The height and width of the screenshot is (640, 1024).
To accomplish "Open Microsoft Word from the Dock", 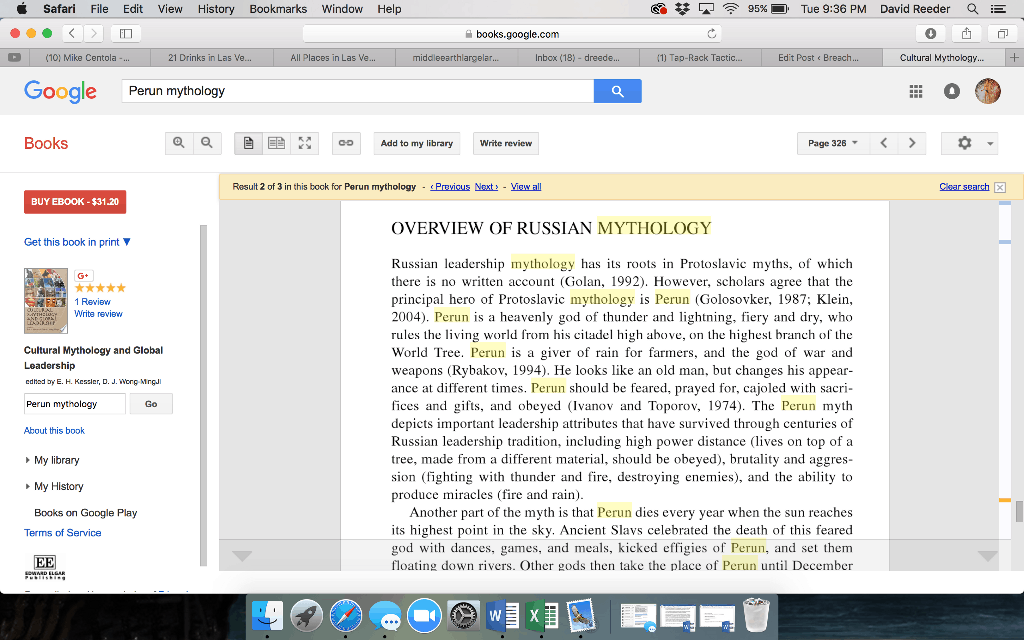I will click(x=503, y=615).
